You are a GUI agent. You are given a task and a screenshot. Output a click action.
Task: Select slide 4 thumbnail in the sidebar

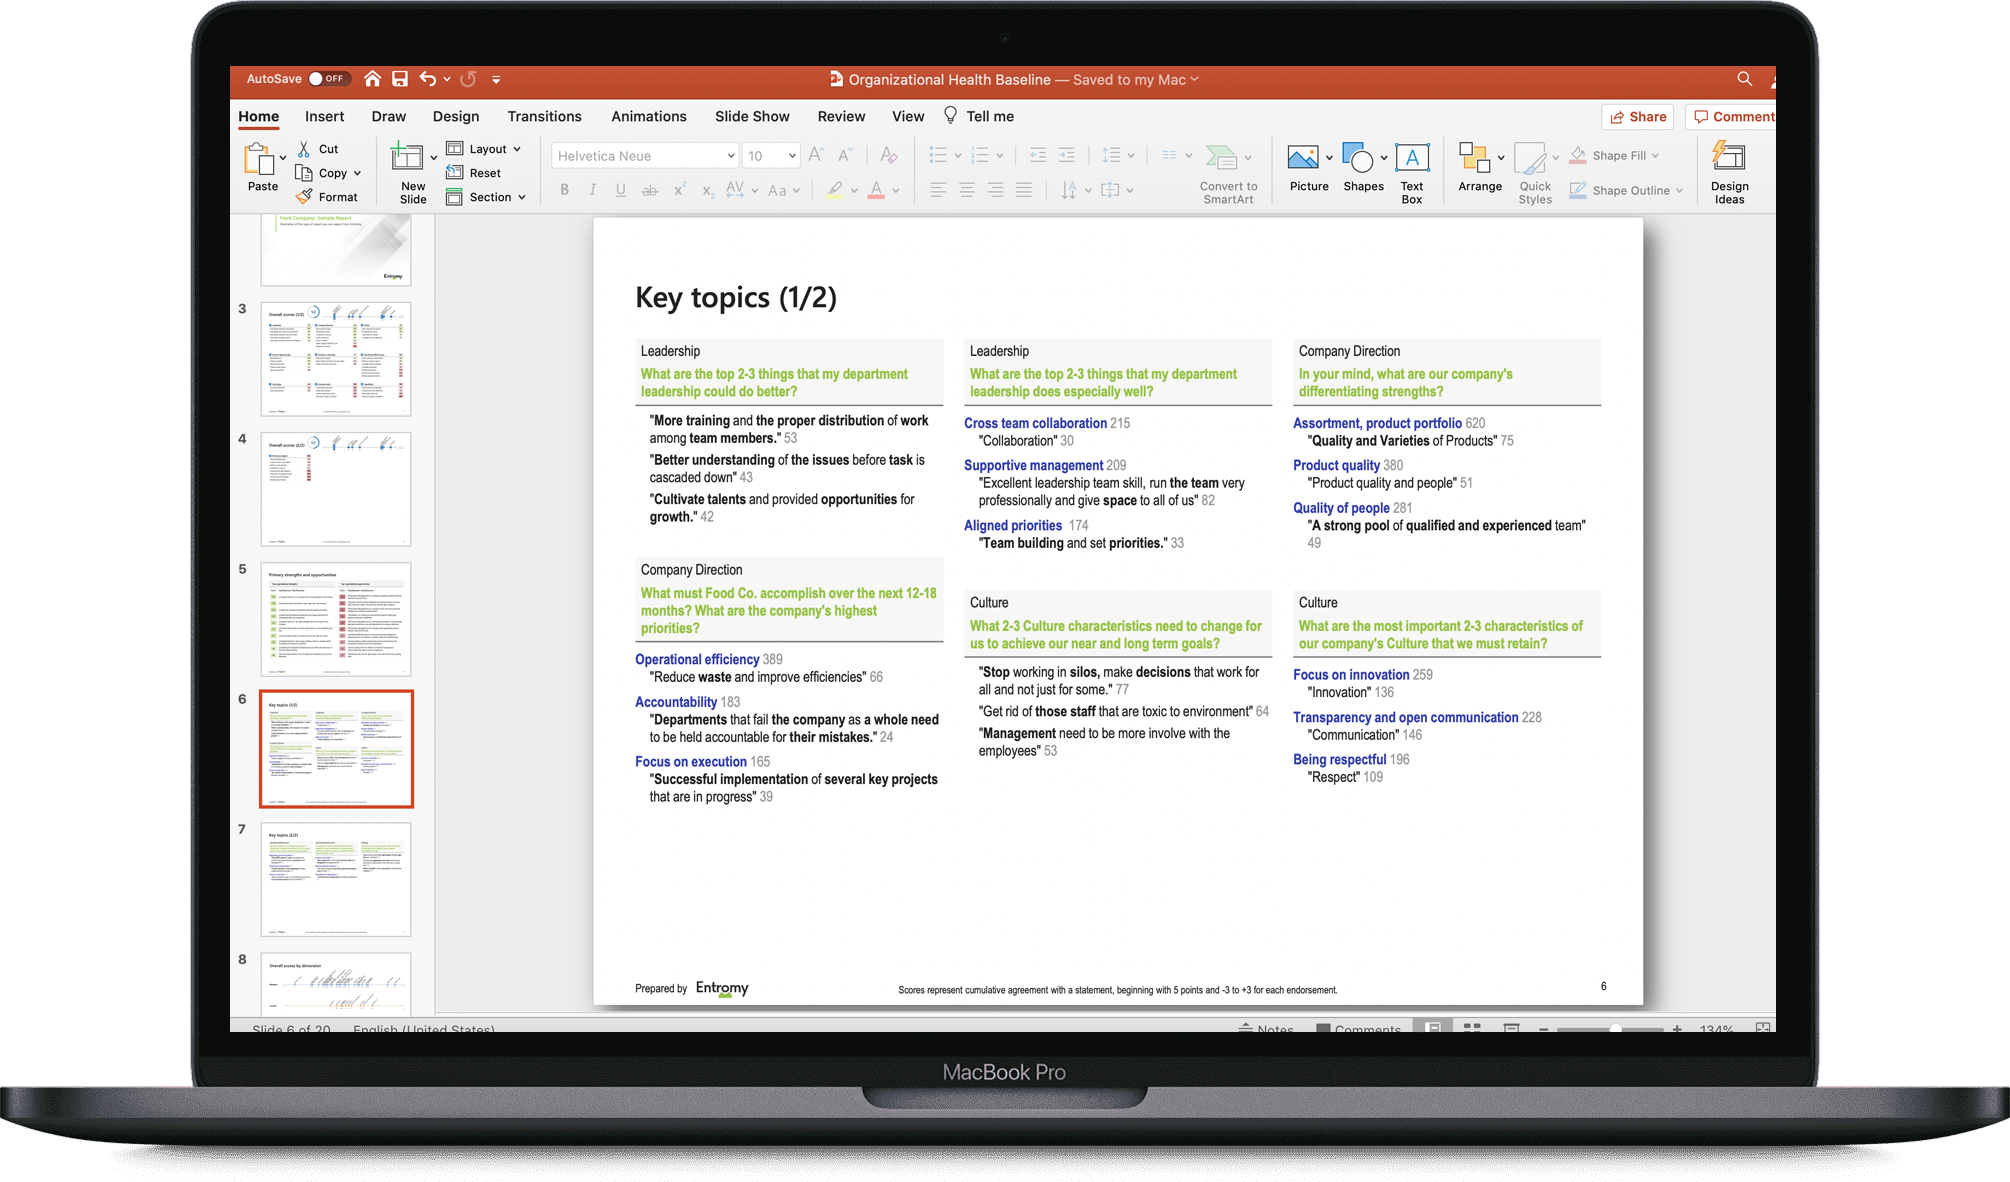pyautogui.click(x=335, y=488)
